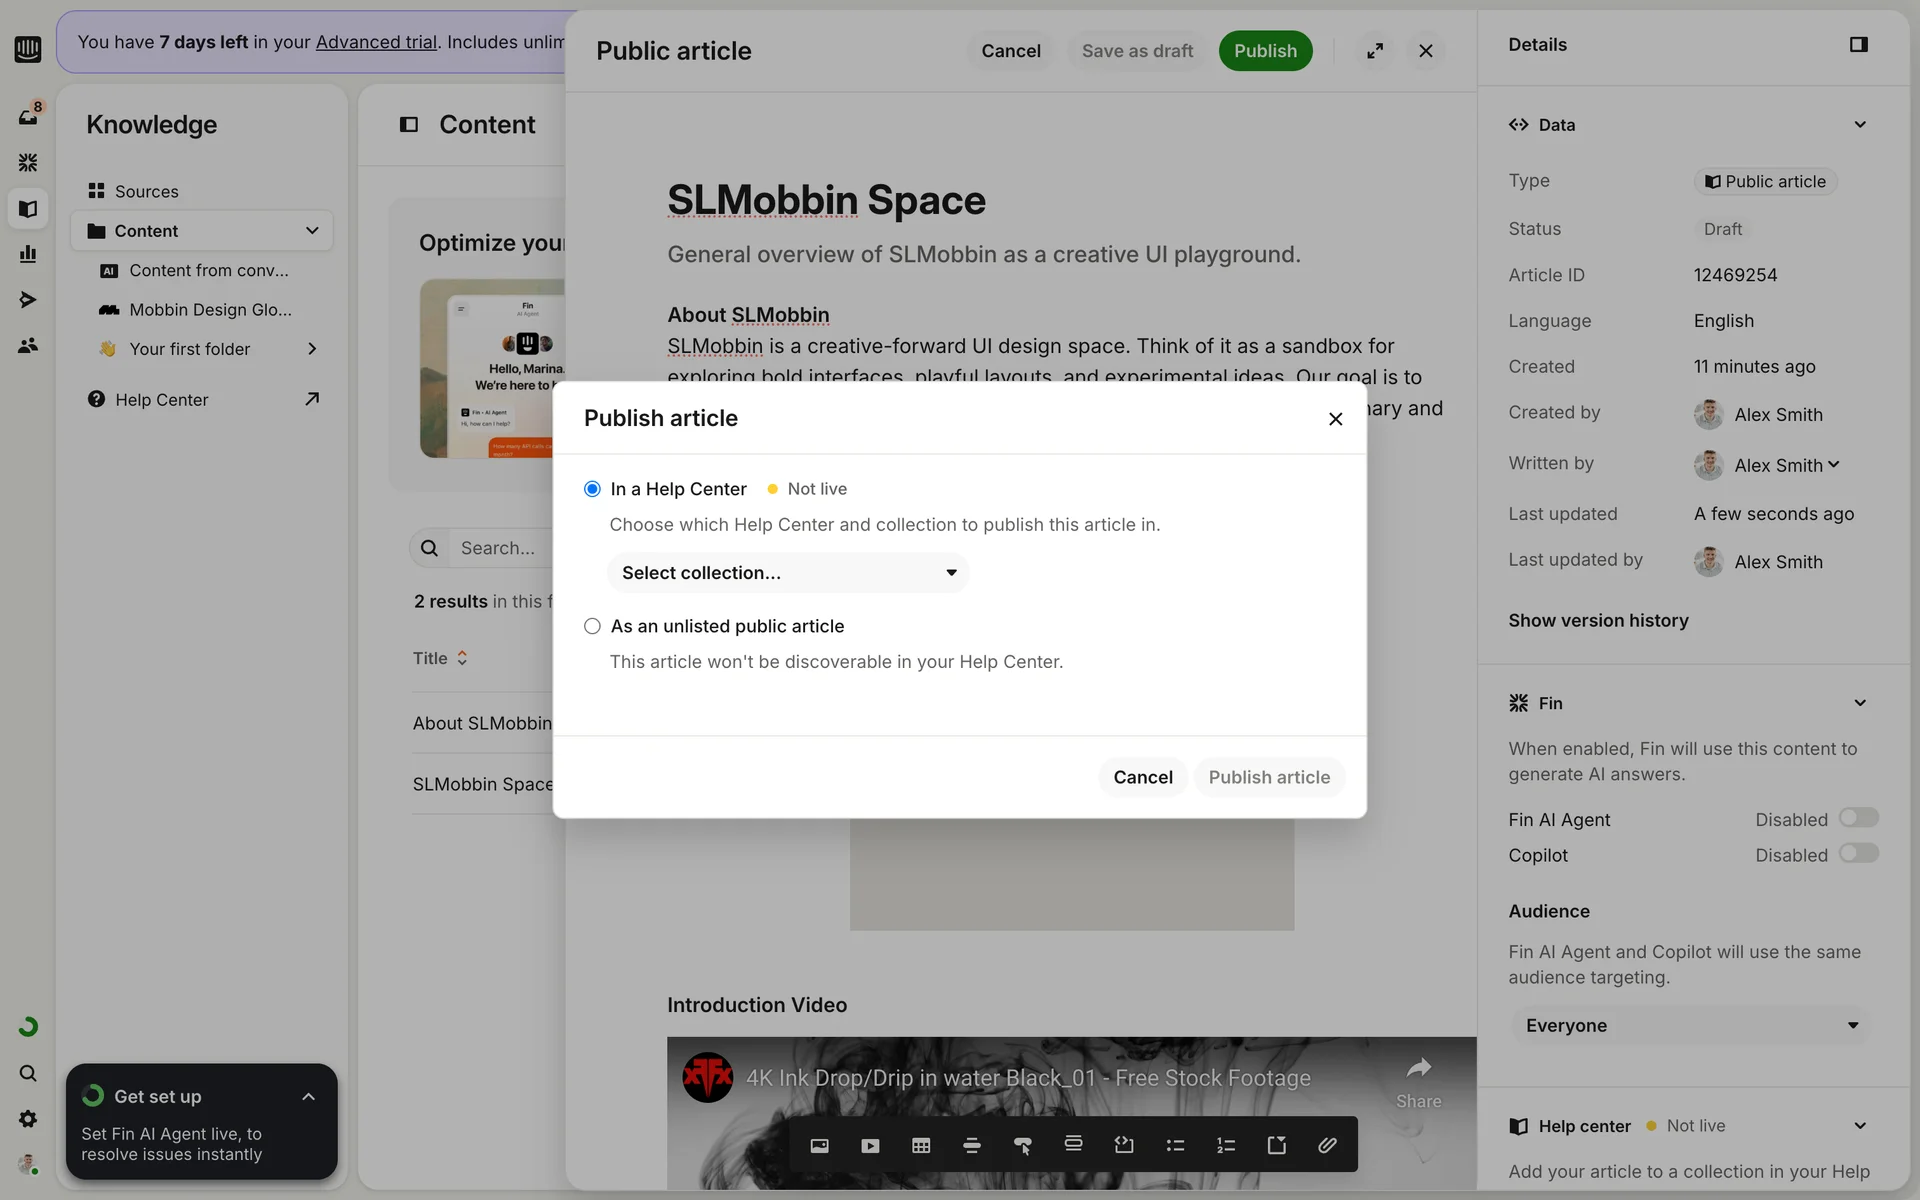Open the Everyone audience dropdown
The width and height of the screenshot is (1920, 1200).
click(1690, 1026)
